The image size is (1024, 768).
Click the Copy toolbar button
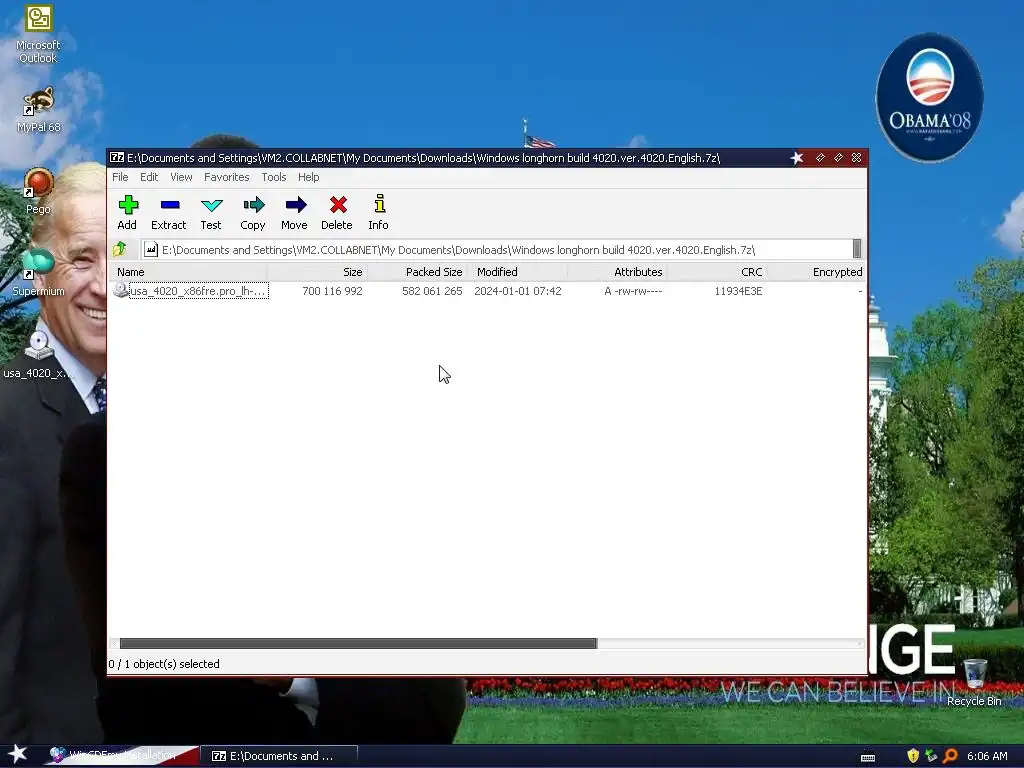(x=253, y=212)
